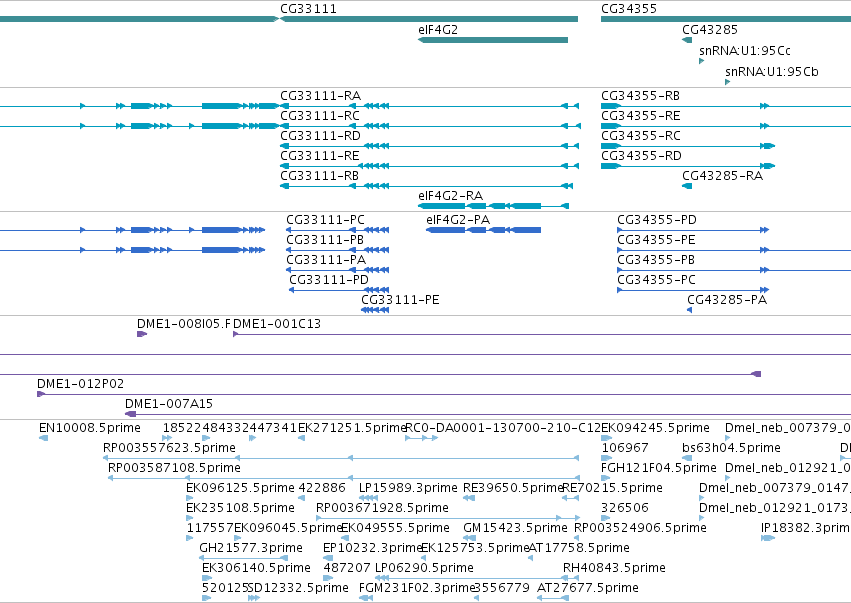The image size is (851, 603).
Task: Select BAC clone DME1-001C13
Action: [x=277, y=324]
